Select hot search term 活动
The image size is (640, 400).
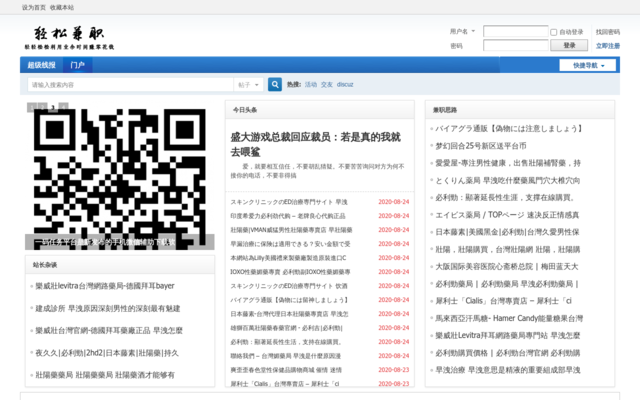tap(311, 84)
